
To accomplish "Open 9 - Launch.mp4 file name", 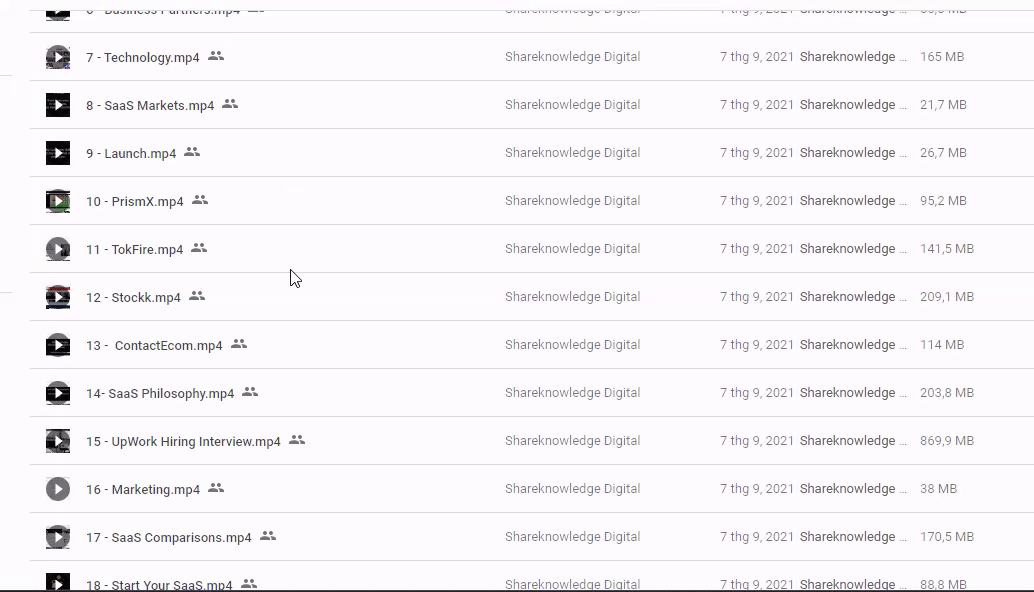I will click(x=131, y=154).
